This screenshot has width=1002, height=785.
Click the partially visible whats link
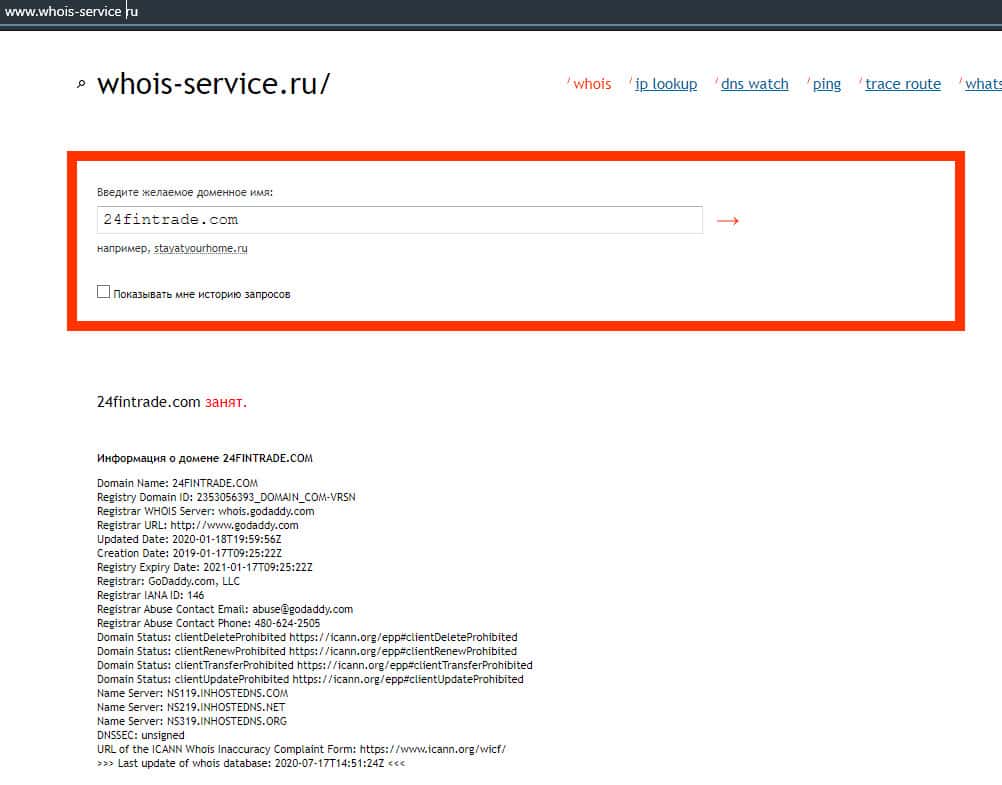(x=982, y=84)
